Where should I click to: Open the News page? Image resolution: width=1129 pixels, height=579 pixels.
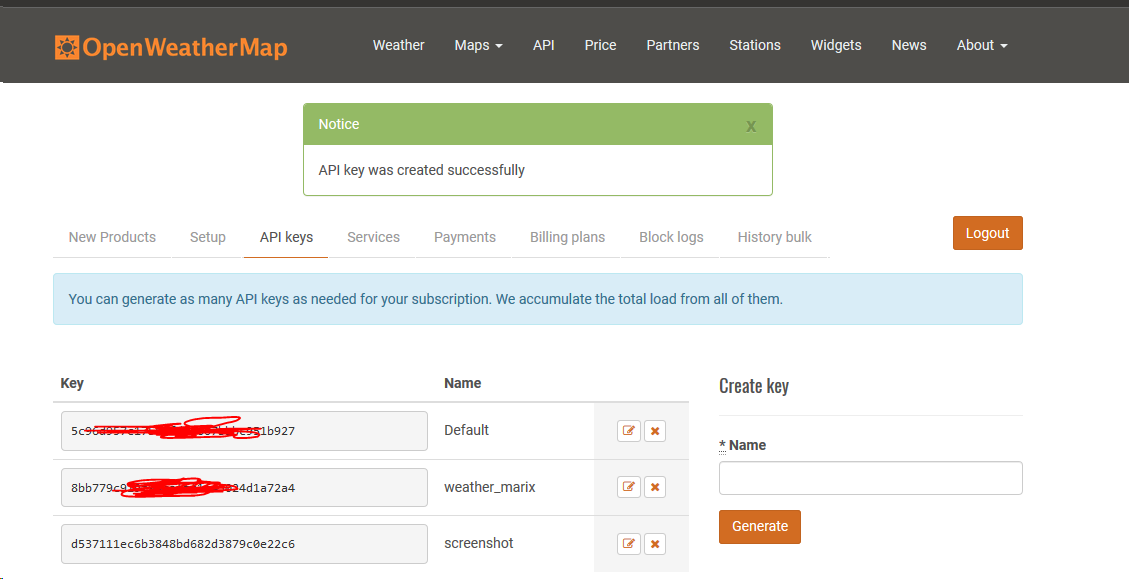point(909,45)
